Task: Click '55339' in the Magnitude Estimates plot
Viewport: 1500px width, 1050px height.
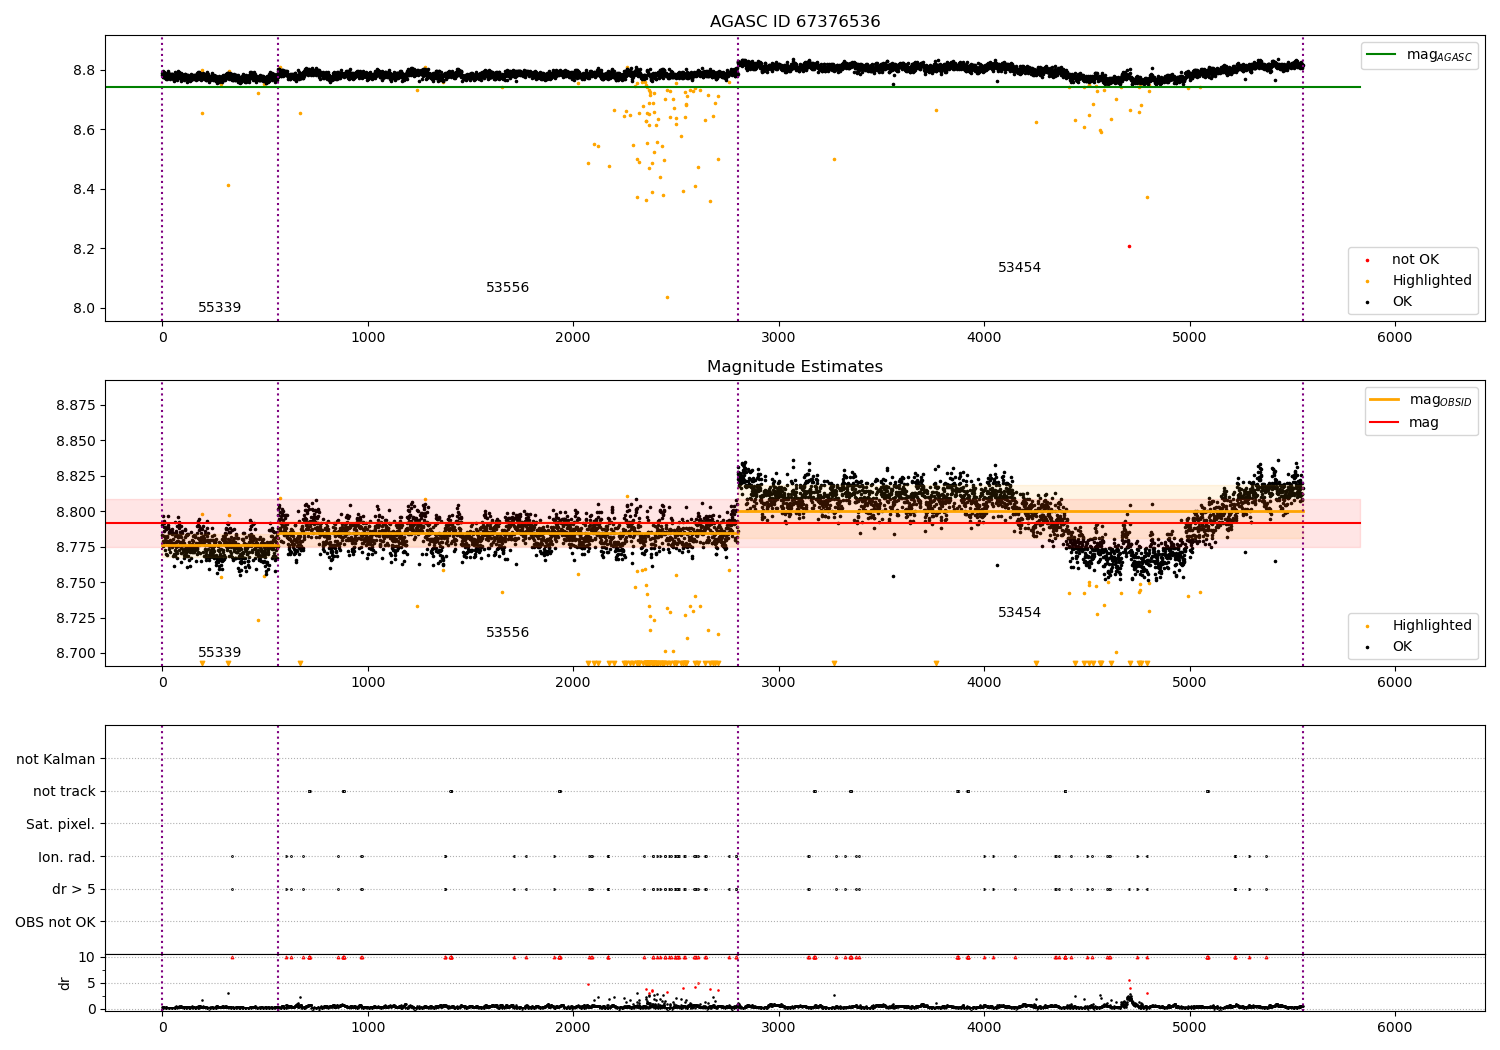Action: 219,653
